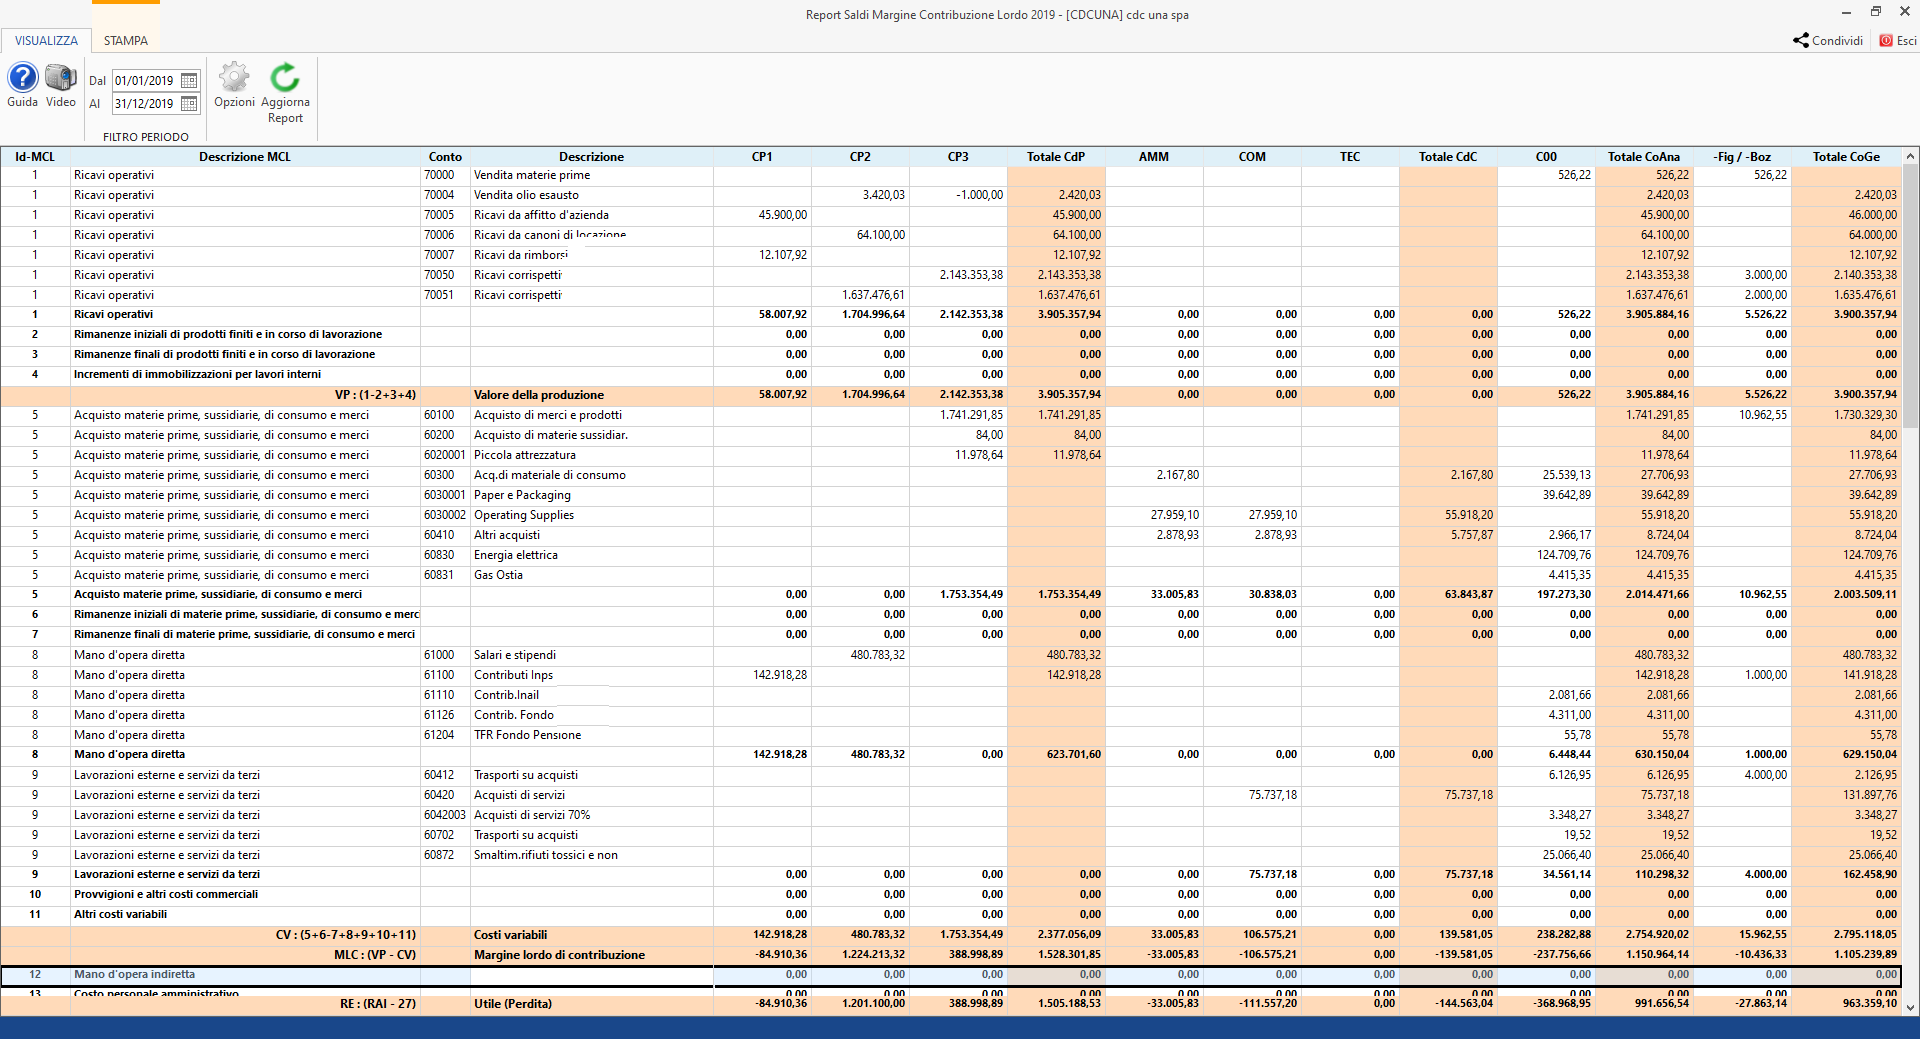Open the Dal date calendar picker

pos(189,81)
